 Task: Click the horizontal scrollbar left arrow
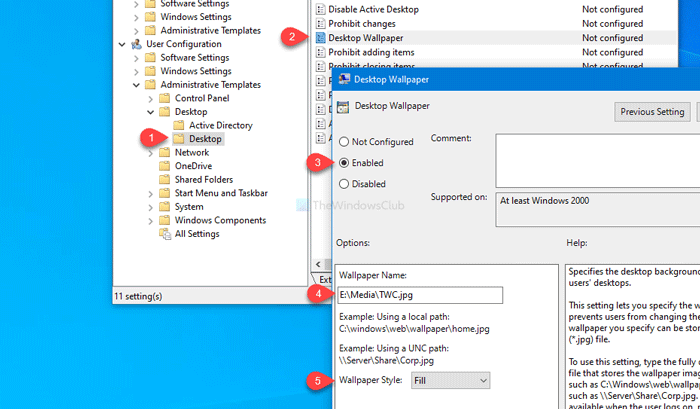[318, 264]
